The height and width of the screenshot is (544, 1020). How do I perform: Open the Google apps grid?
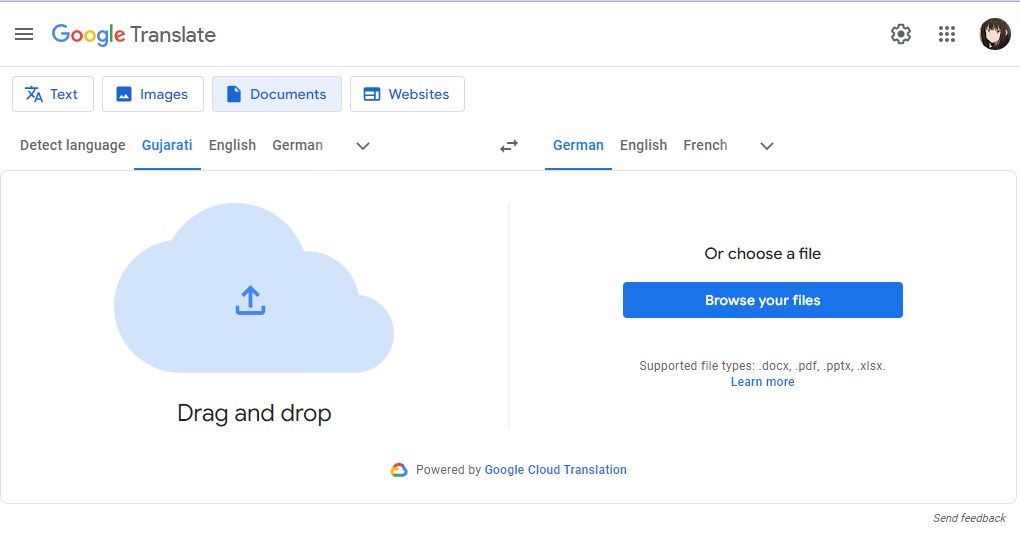[946, 34]
